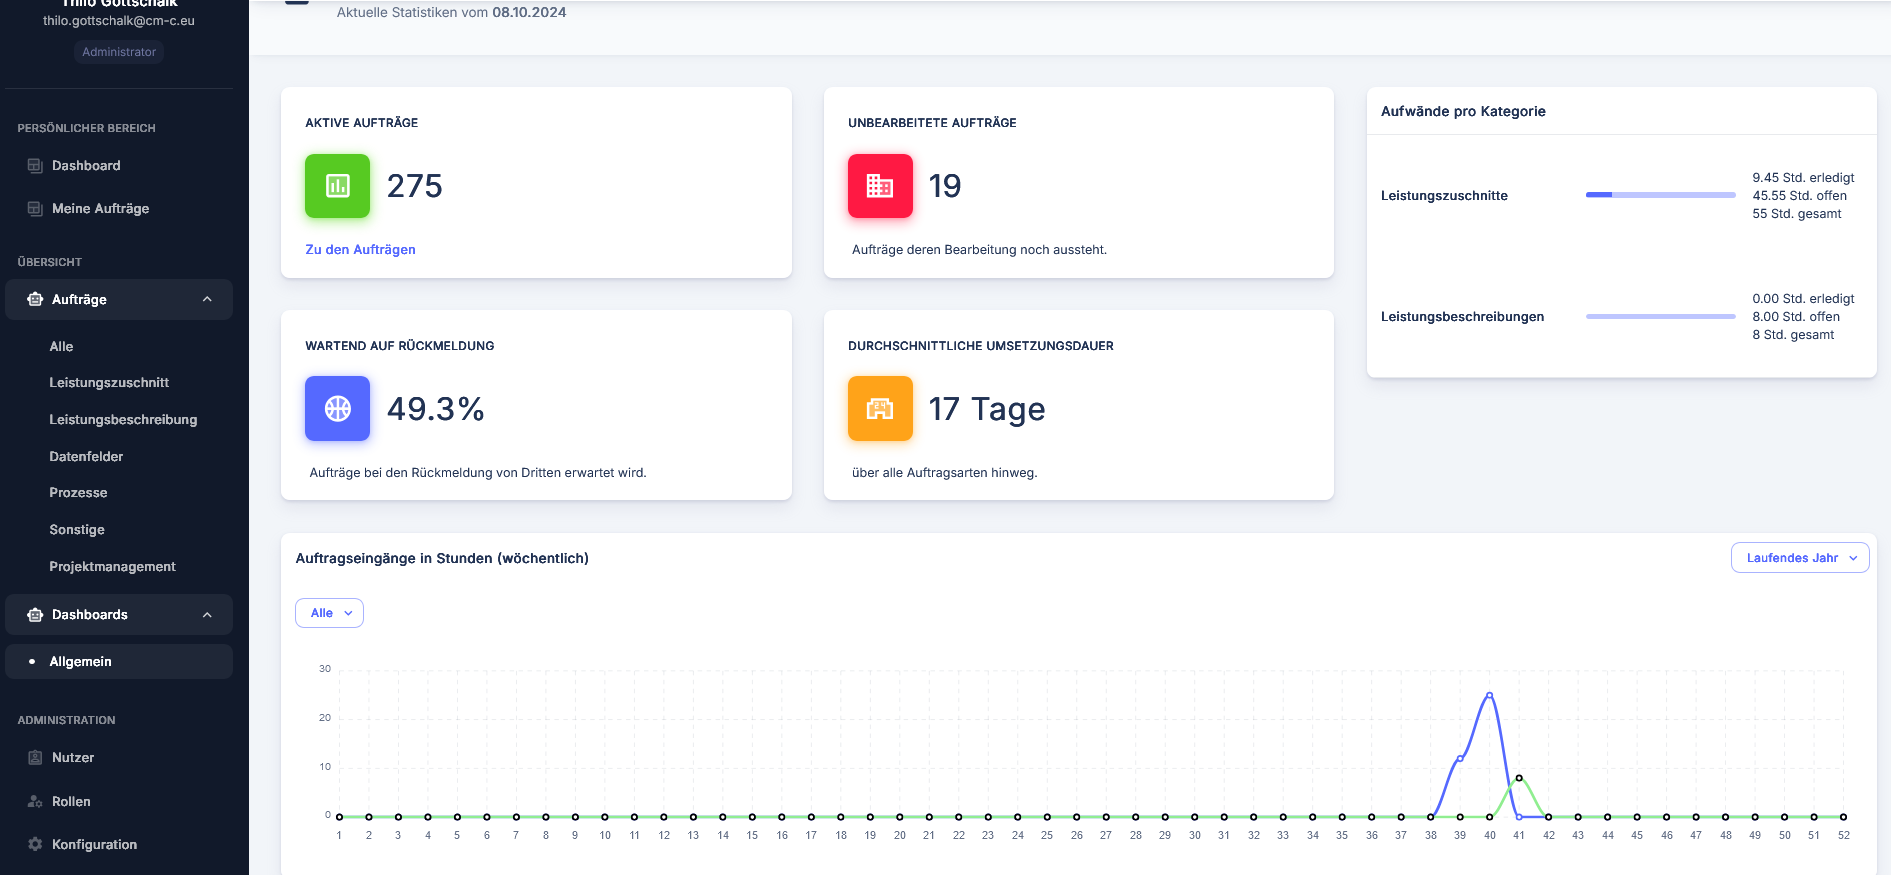Screen dimensions: 1891x875
Task: Click the Dashboards section icon
Action: 35,615
